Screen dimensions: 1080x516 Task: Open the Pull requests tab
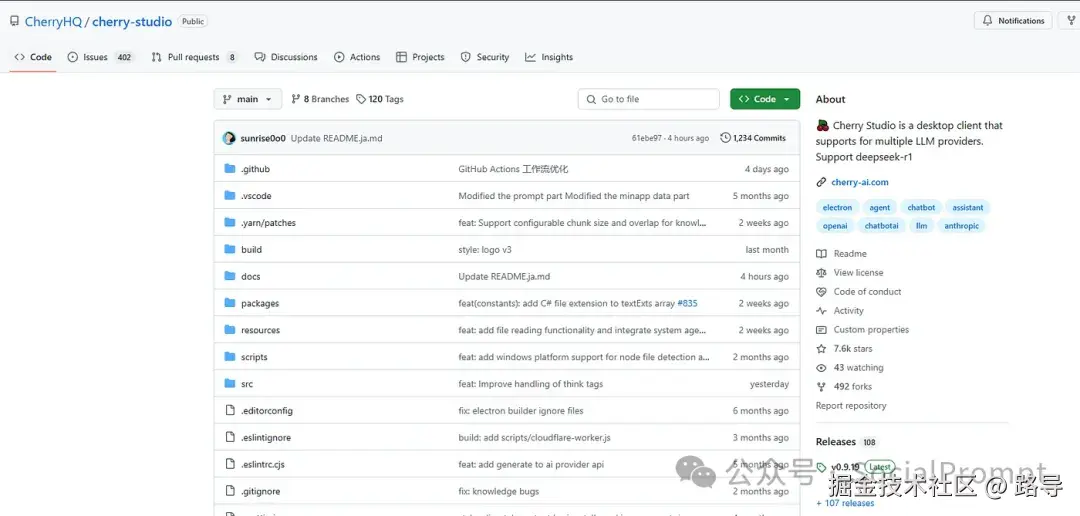[x=194, y=57]
